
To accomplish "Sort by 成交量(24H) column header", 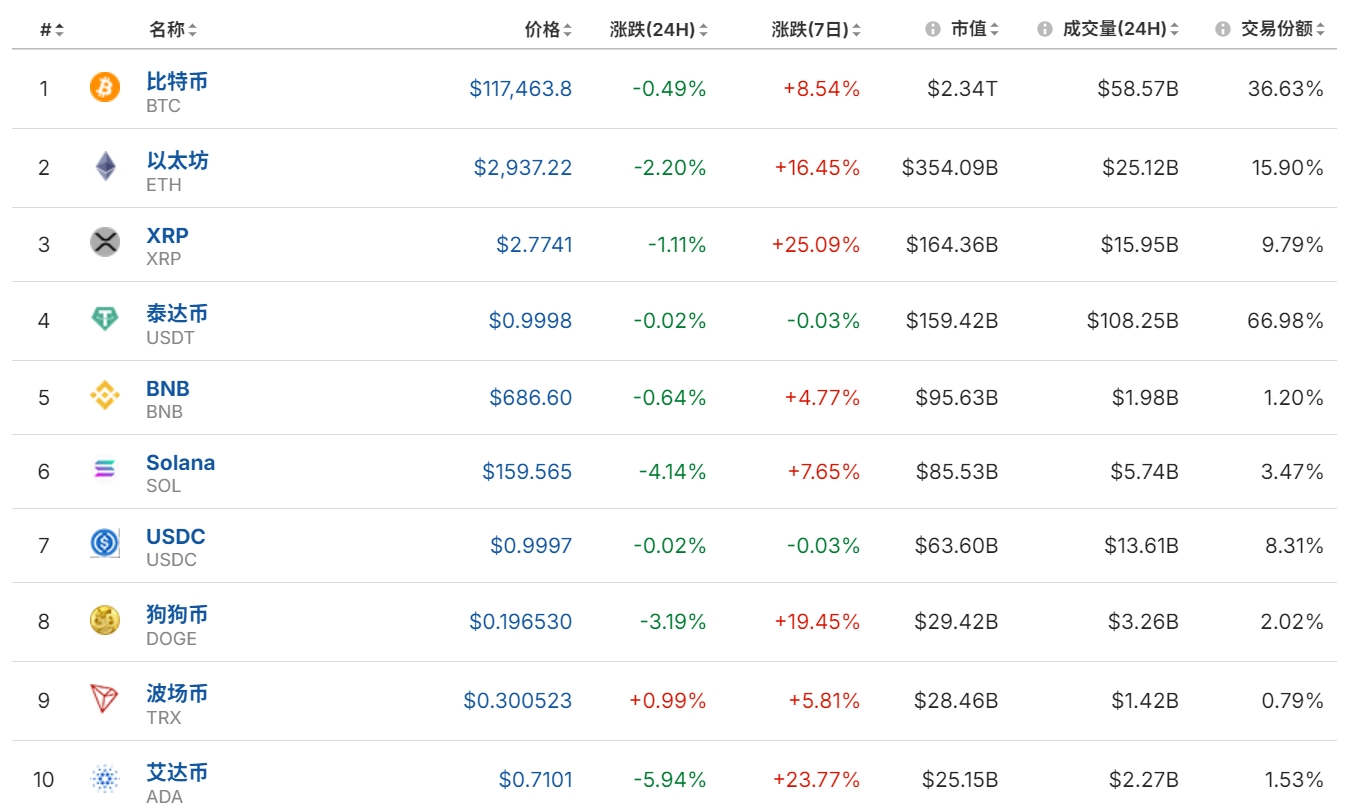I will (x=1119, y=29).
